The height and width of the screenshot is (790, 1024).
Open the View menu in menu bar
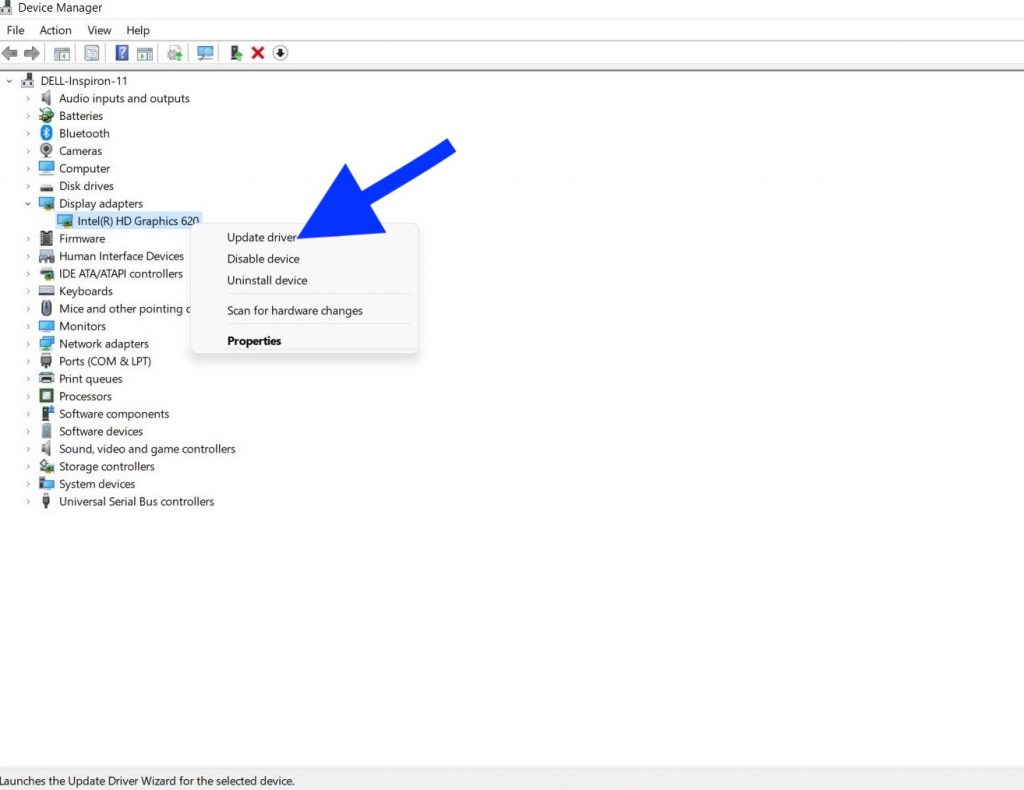pyautogui.click(x=99, y=30)
